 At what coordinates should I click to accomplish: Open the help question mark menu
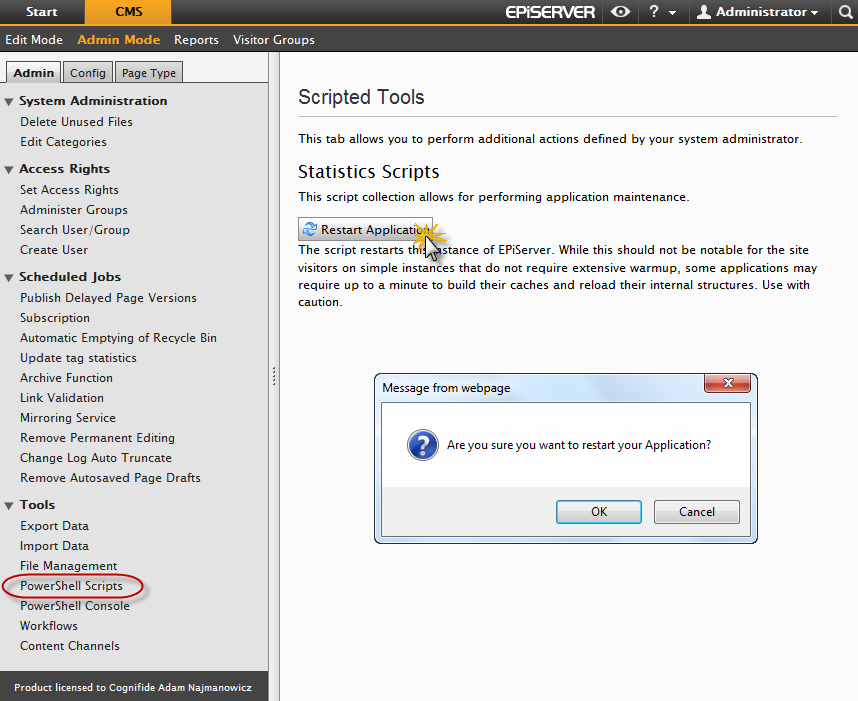[x=660, y=12]
